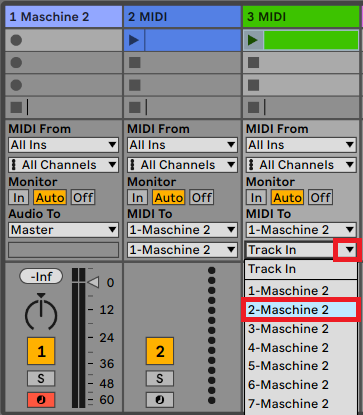363x415 pixels.
Task: Select the 2 MIDI track header
Action: pyautogui.click(x=182, y=17)
